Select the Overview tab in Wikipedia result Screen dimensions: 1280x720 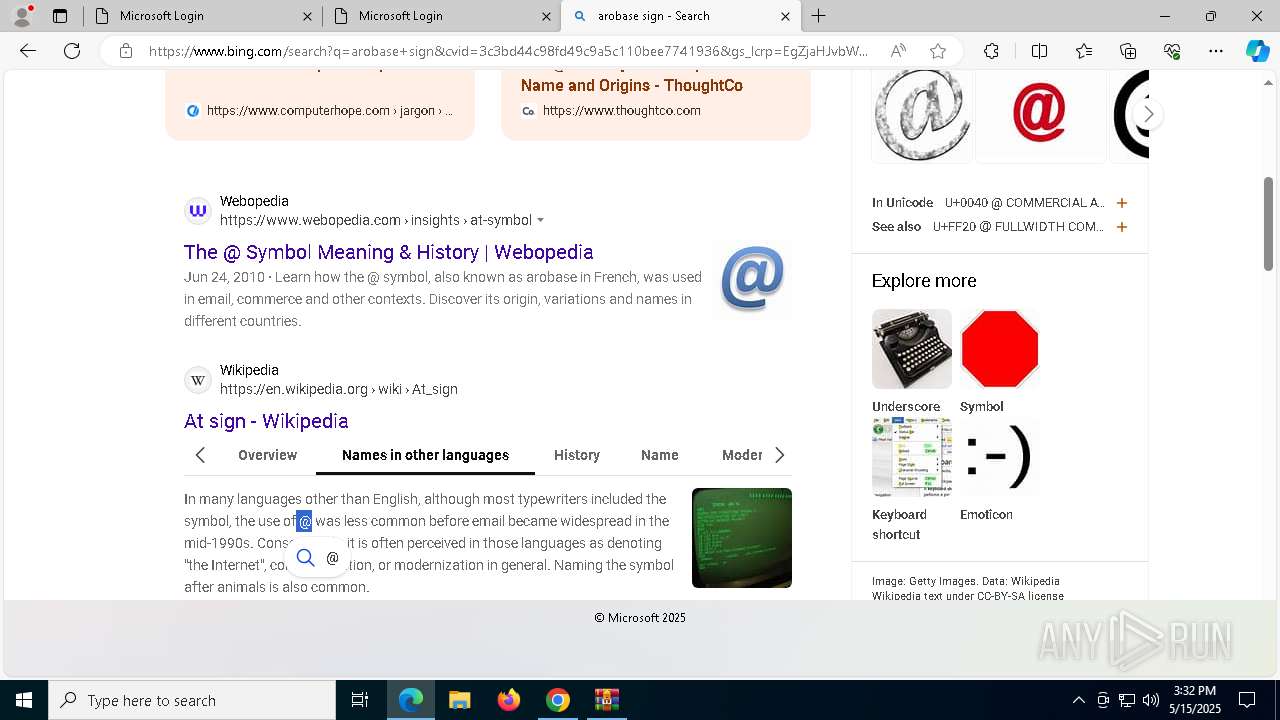pos(267,455)
